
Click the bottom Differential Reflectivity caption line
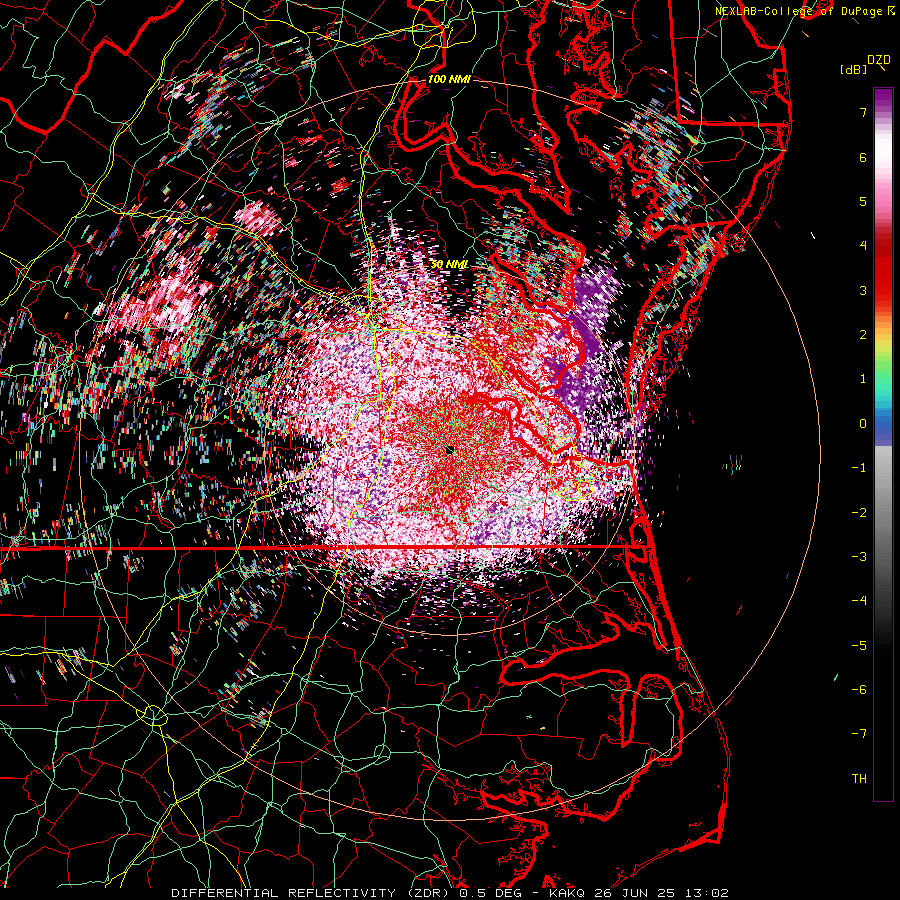tap(450, 893)
